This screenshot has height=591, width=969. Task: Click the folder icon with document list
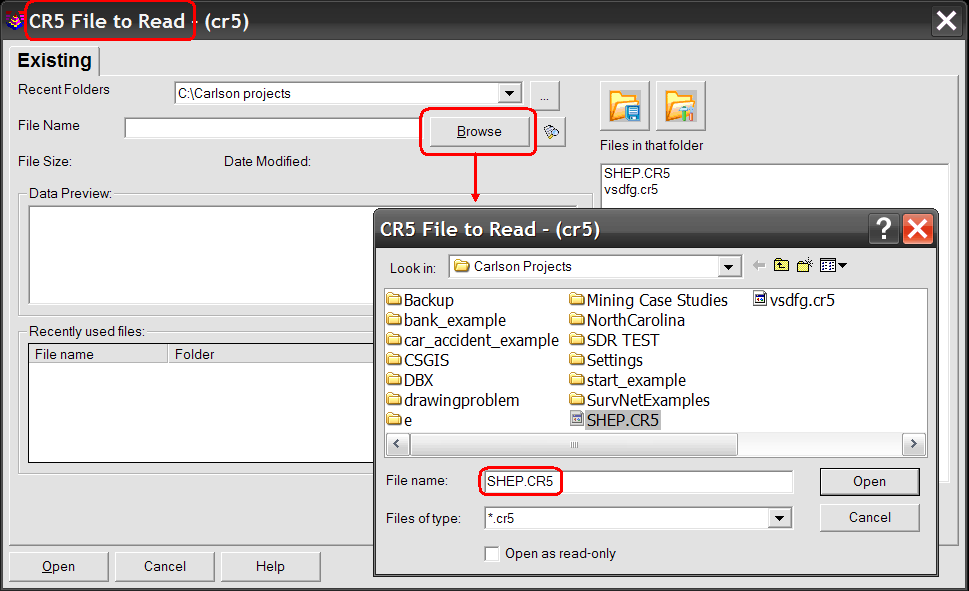pyautogui.click(x=625, y=106)
